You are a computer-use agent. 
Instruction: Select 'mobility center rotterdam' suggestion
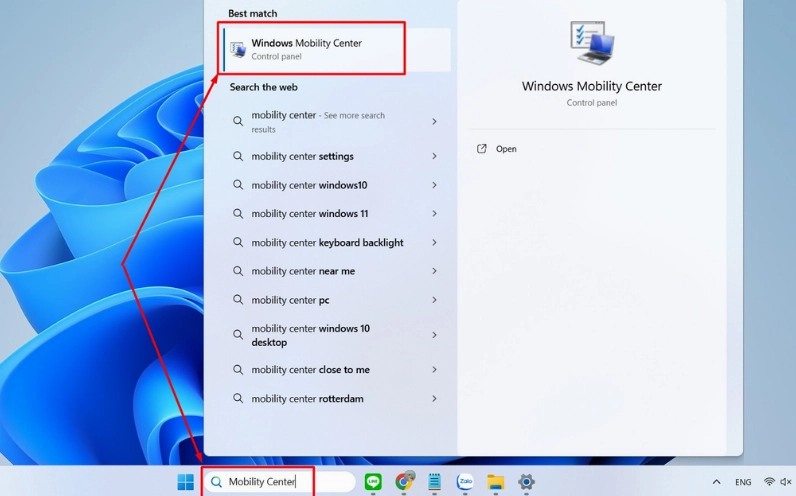(x=336, y=399)
